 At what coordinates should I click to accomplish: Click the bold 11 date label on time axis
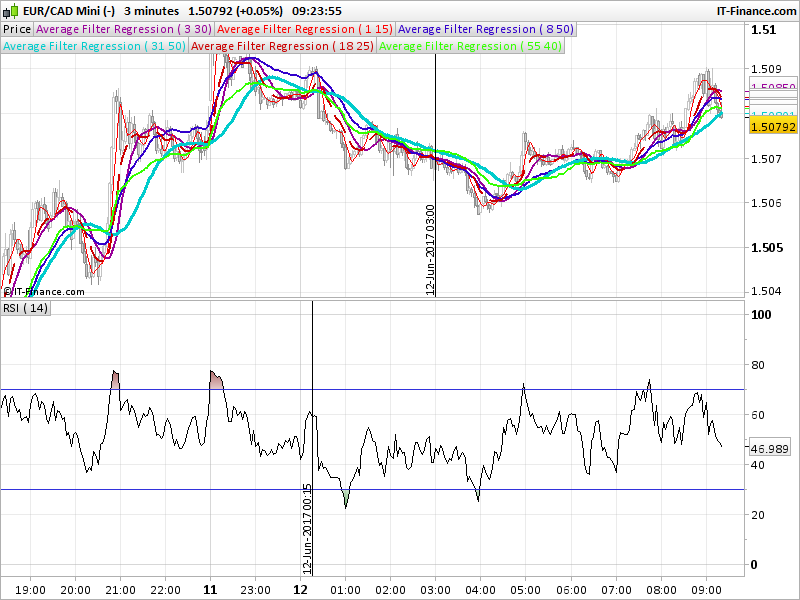coord(210,590)
